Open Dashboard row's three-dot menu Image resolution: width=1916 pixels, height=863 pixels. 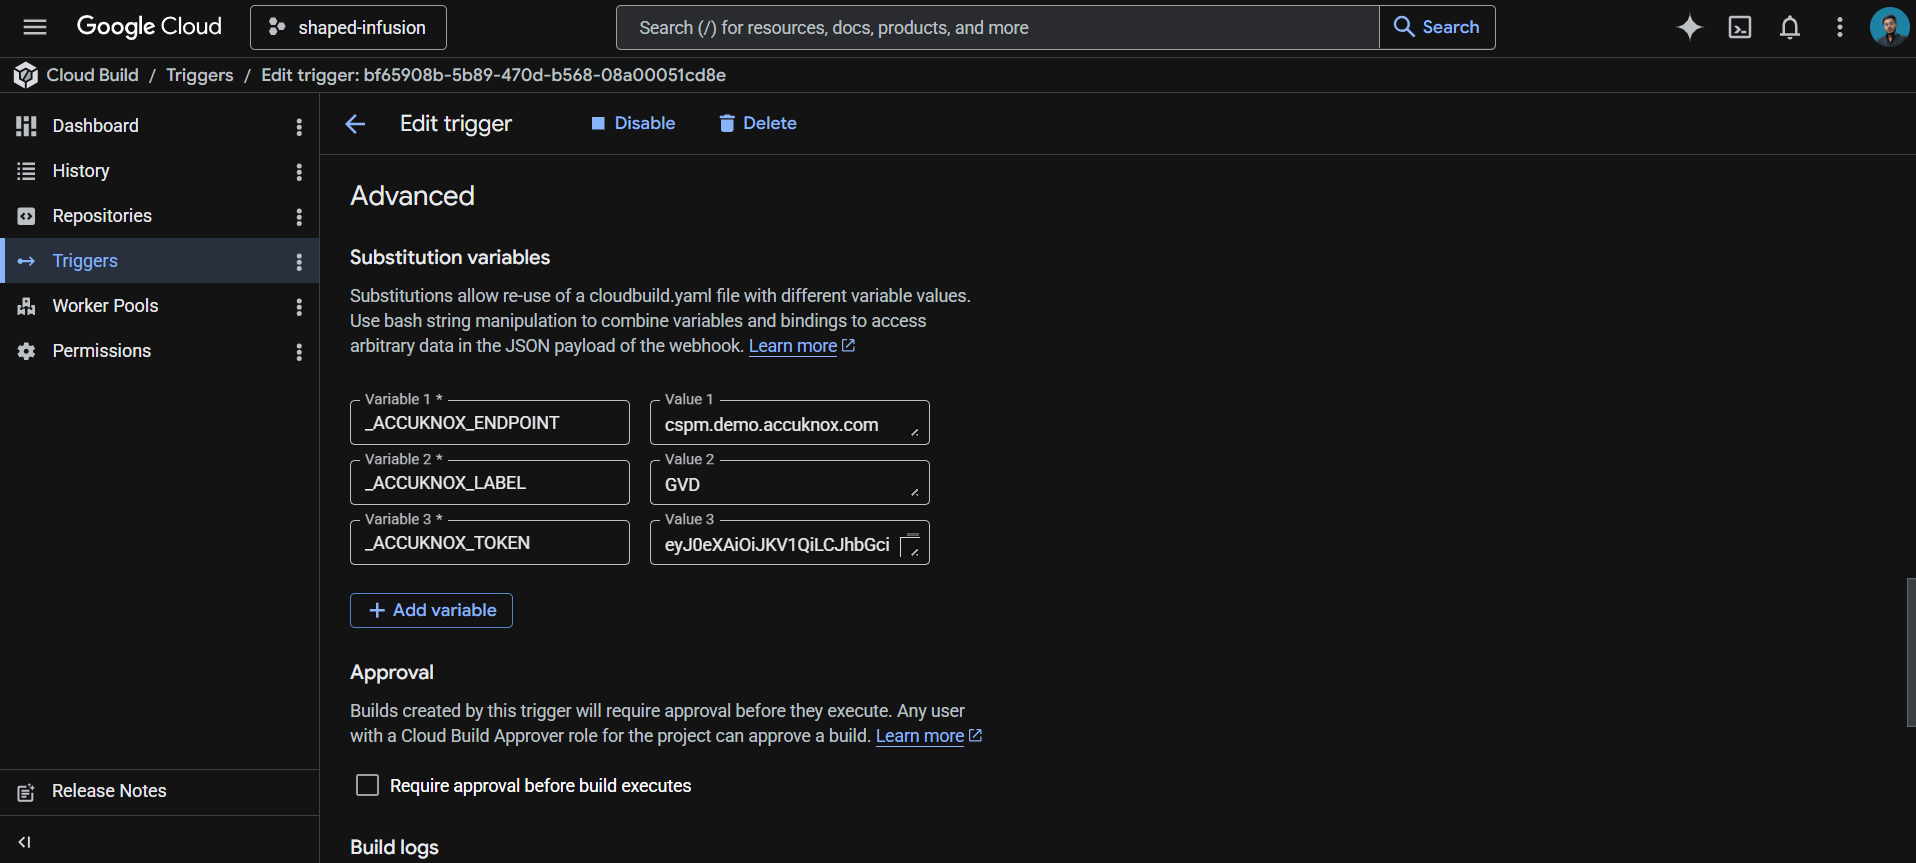299,127
